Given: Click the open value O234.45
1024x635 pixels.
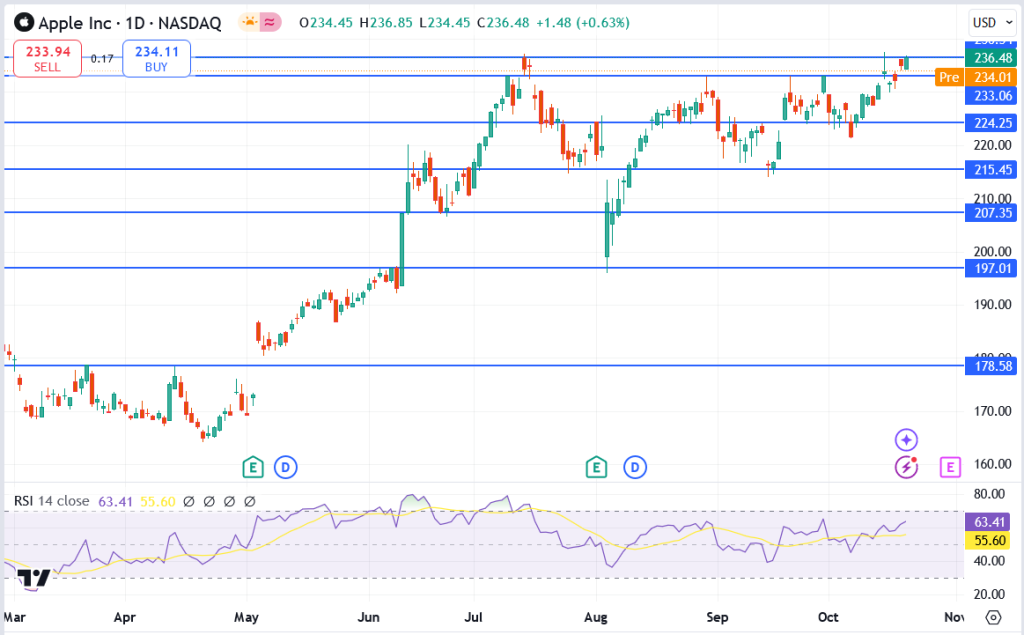Looking at the screenshot, I should pos(325,23).
